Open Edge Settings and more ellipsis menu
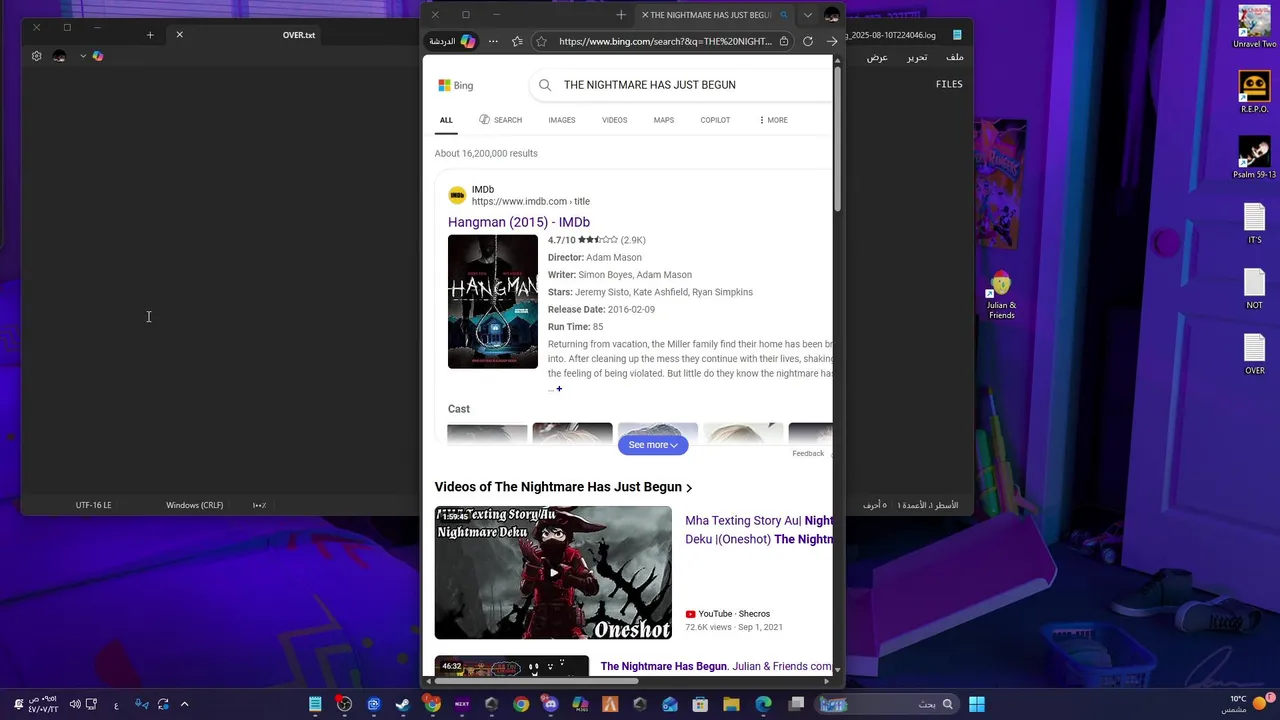Screen dimensions: 1280x720 [x=493, y=41]
